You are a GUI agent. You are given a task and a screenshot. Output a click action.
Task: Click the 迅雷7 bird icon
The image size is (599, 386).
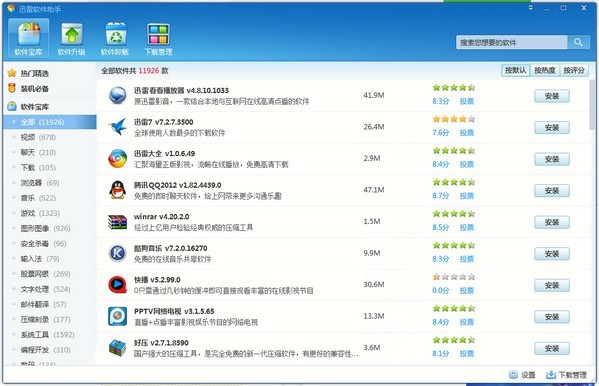coord(117,127)
